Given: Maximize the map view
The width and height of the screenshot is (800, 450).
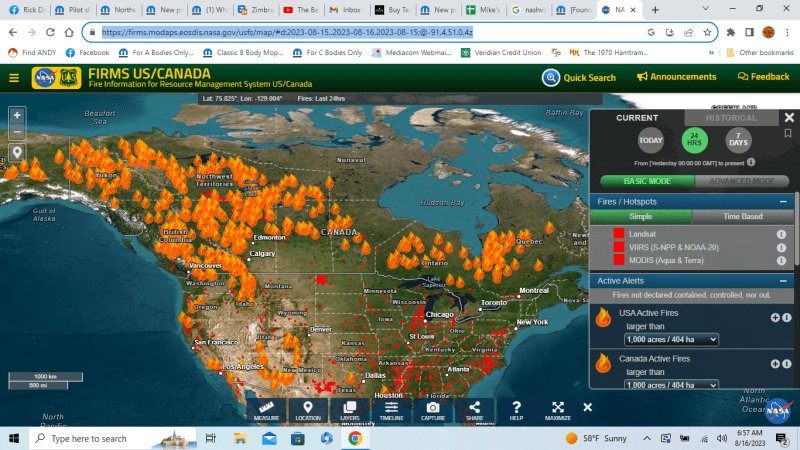Looking at the screenshot, I should click(558, 411).
